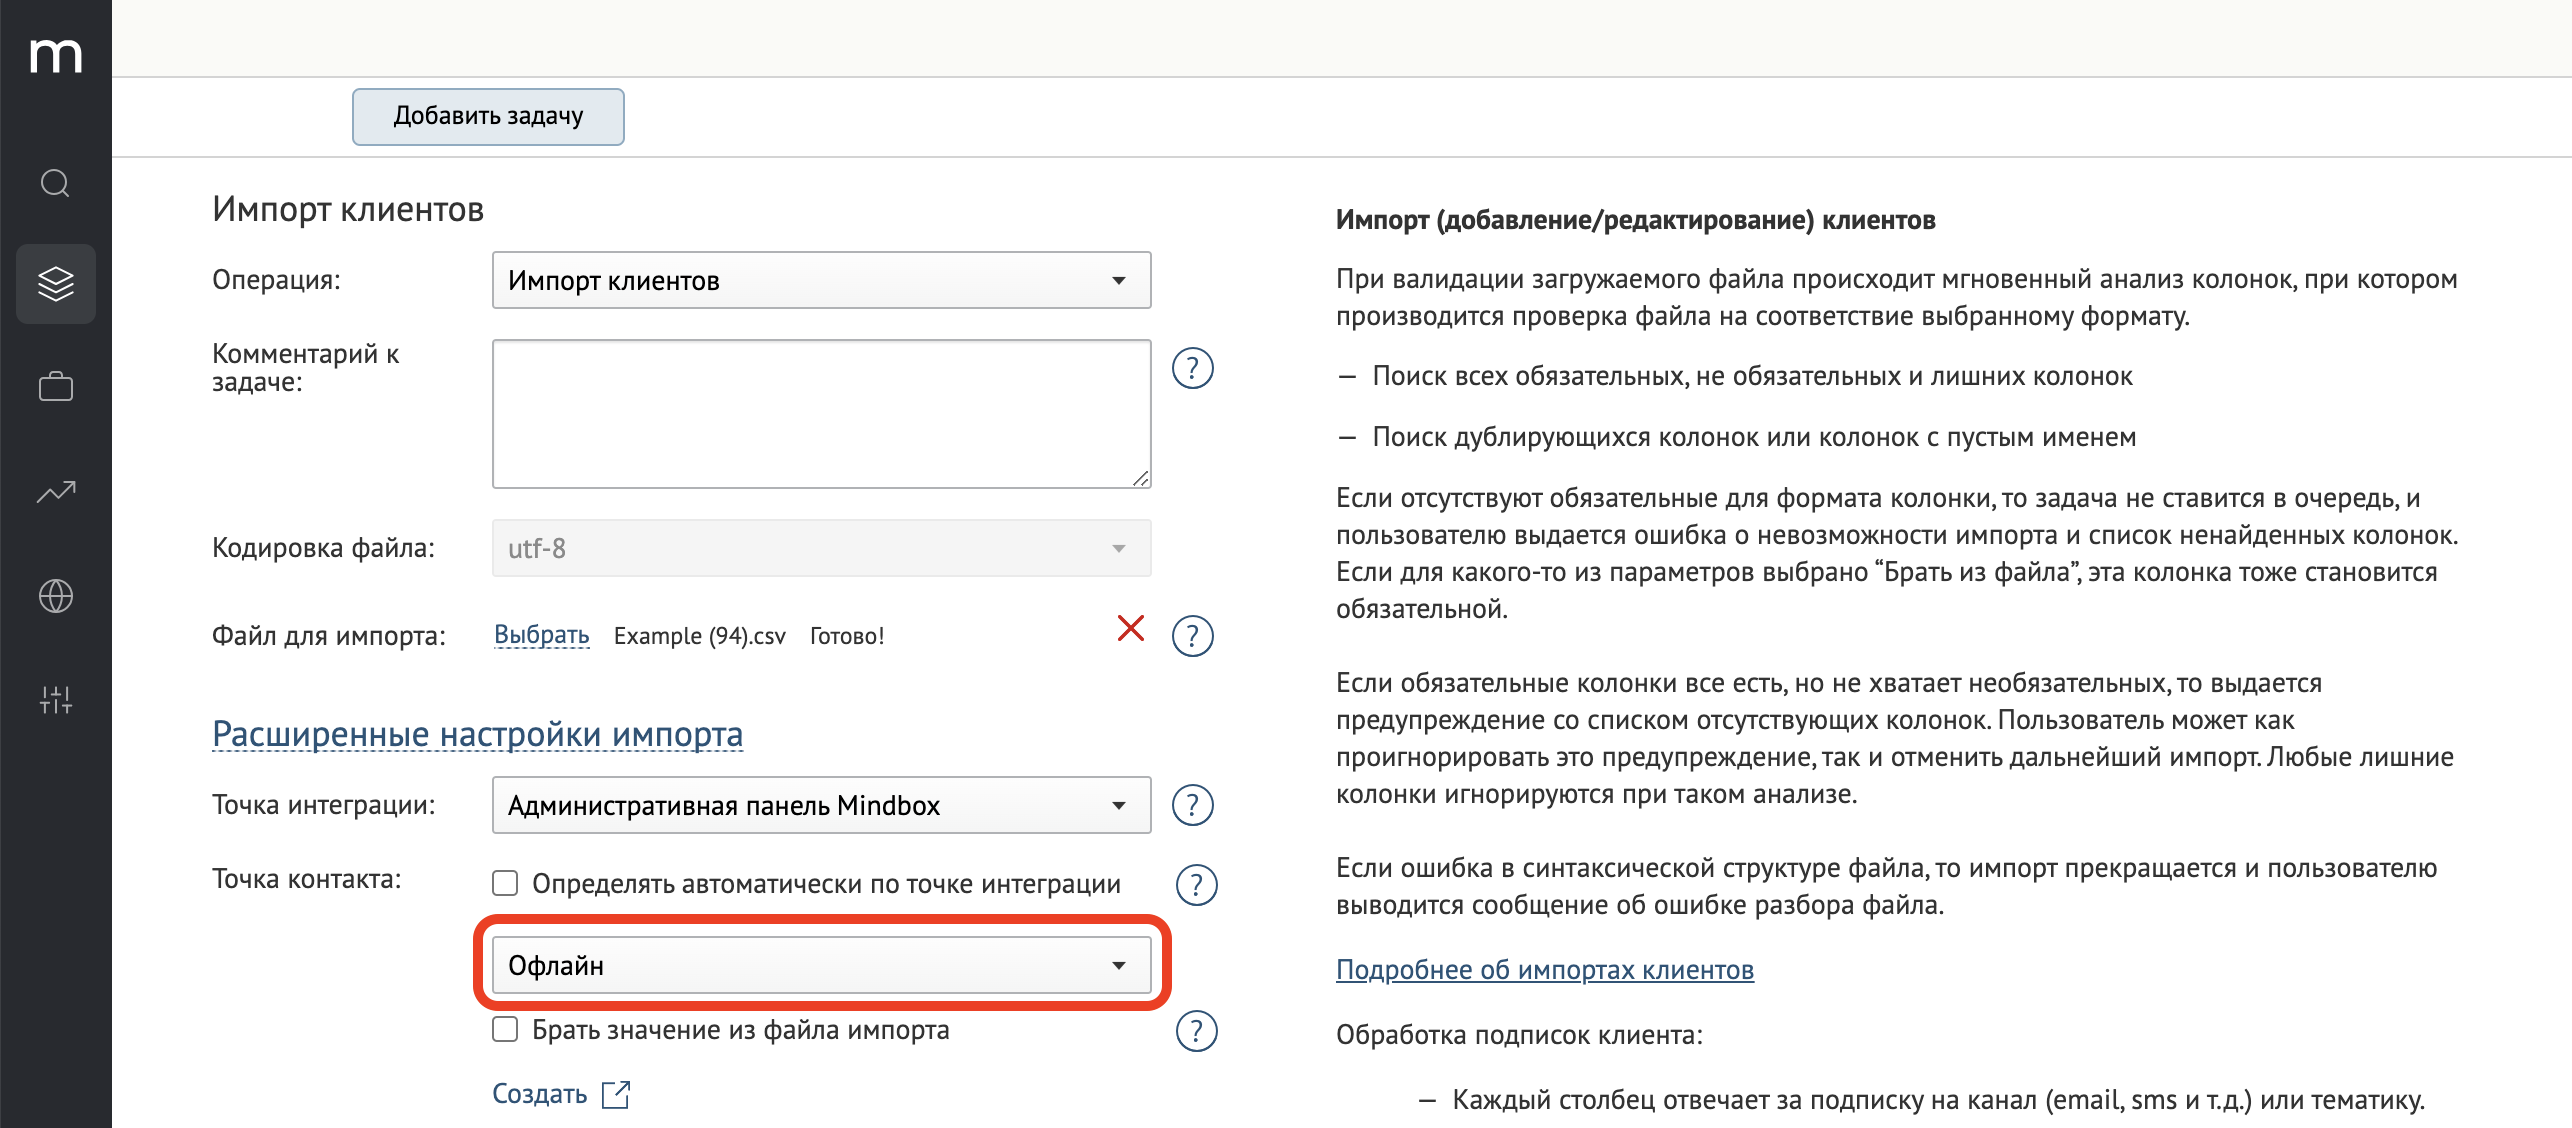Open the Офлайн contact point dropdown
This screenshot has height=1128, width=2572.
(x=821, y=965)
